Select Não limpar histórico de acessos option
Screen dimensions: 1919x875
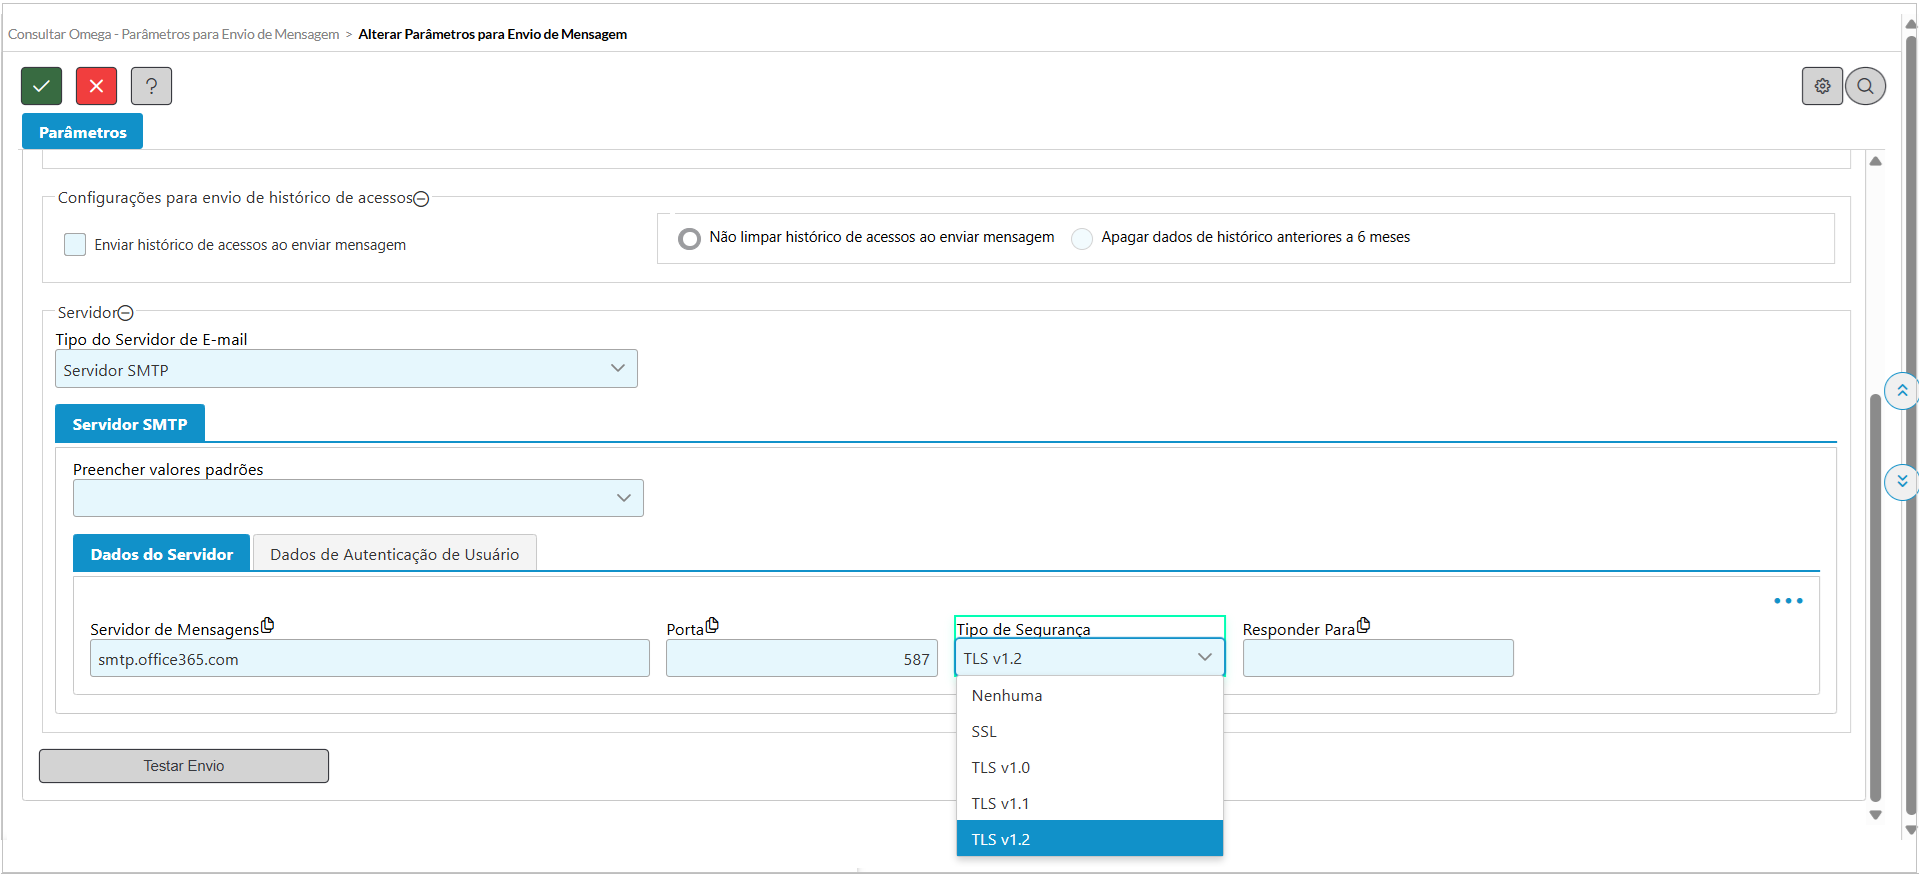point(689,239)
